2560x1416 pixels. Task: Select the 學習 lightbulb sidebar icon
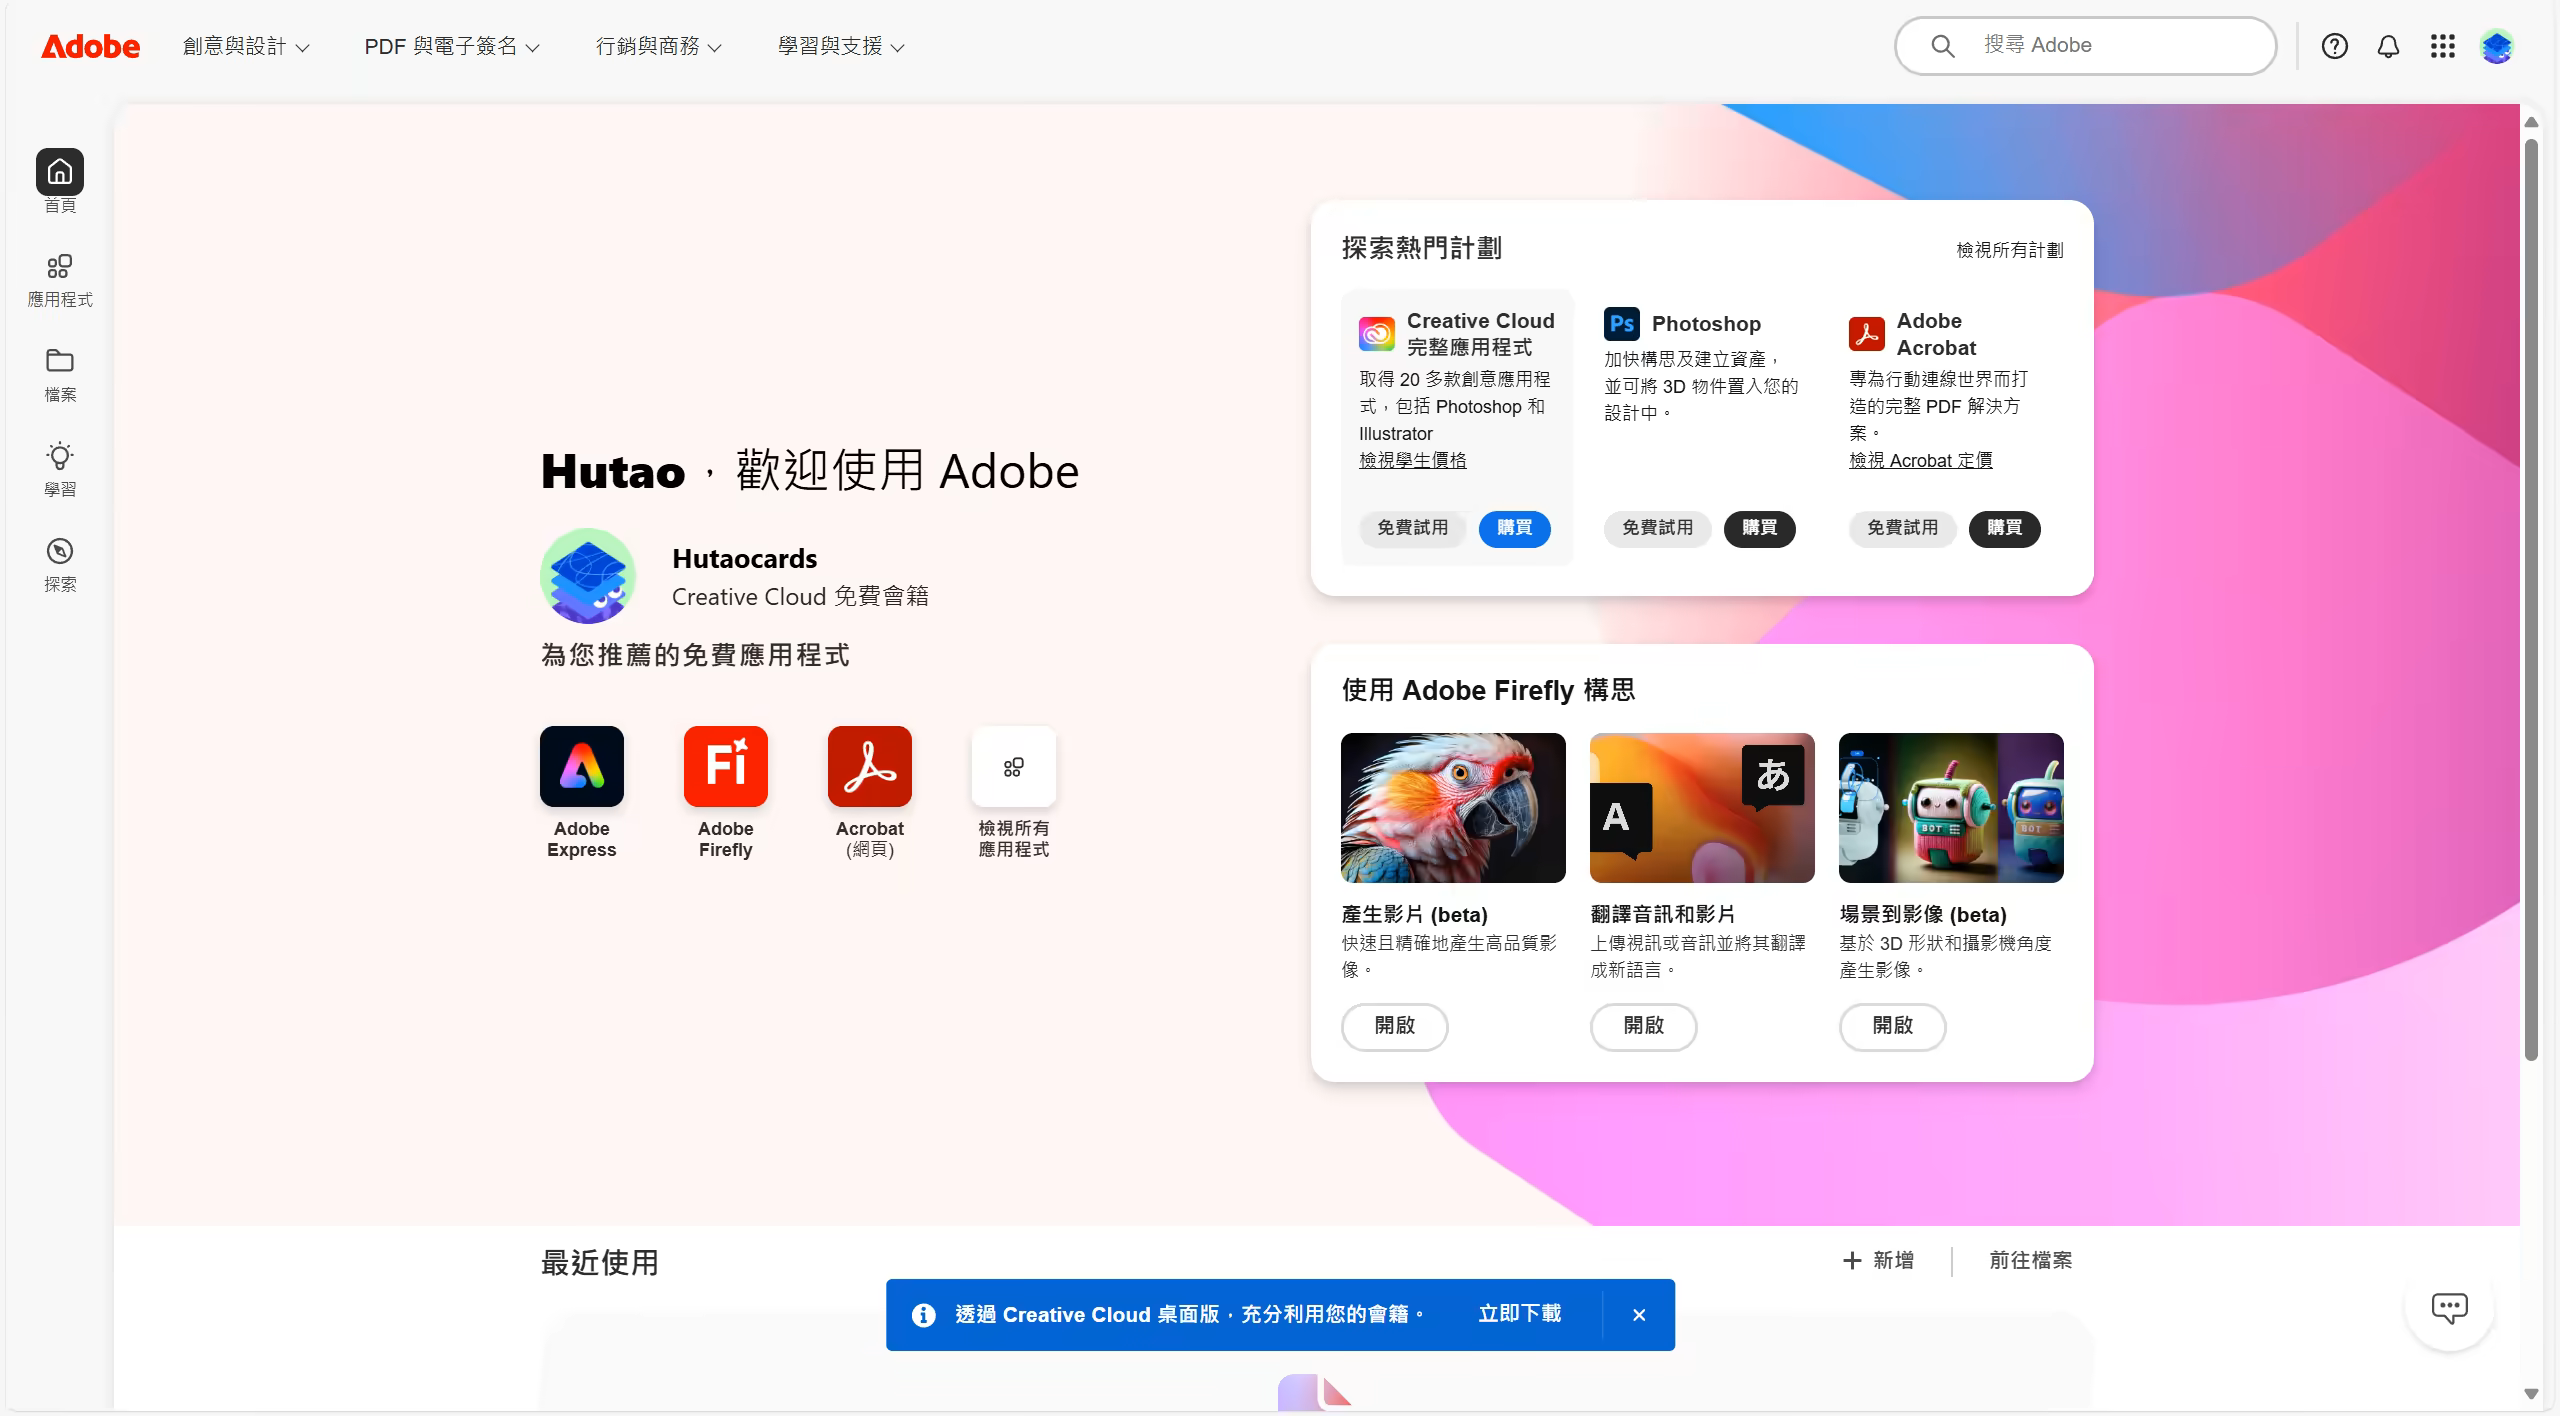coord(60,457)
